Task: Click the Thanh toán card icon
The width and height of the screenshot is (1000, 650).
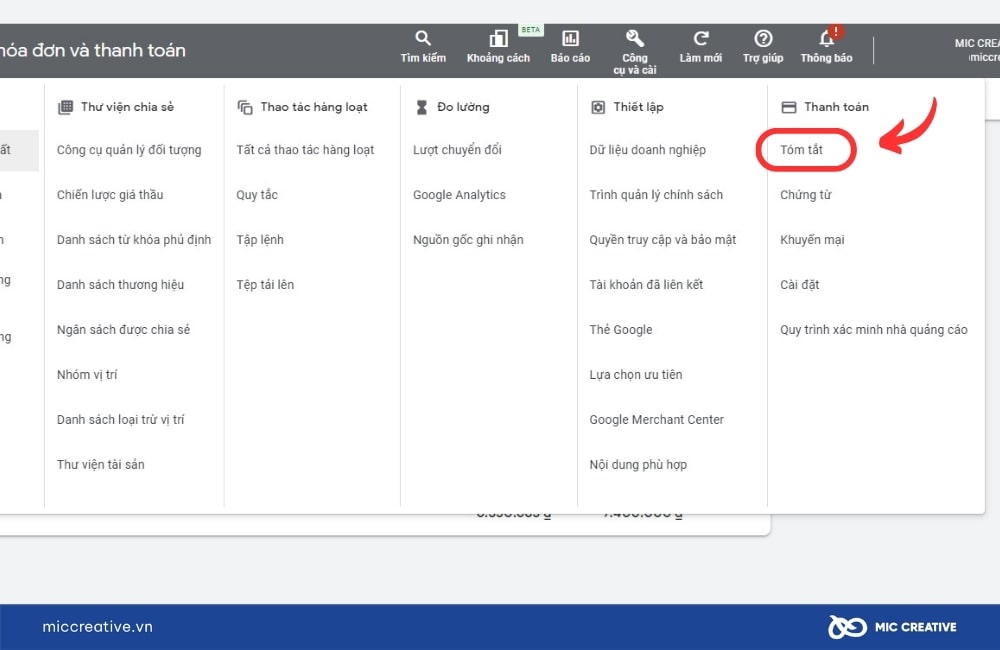Action: coord(789,107)
